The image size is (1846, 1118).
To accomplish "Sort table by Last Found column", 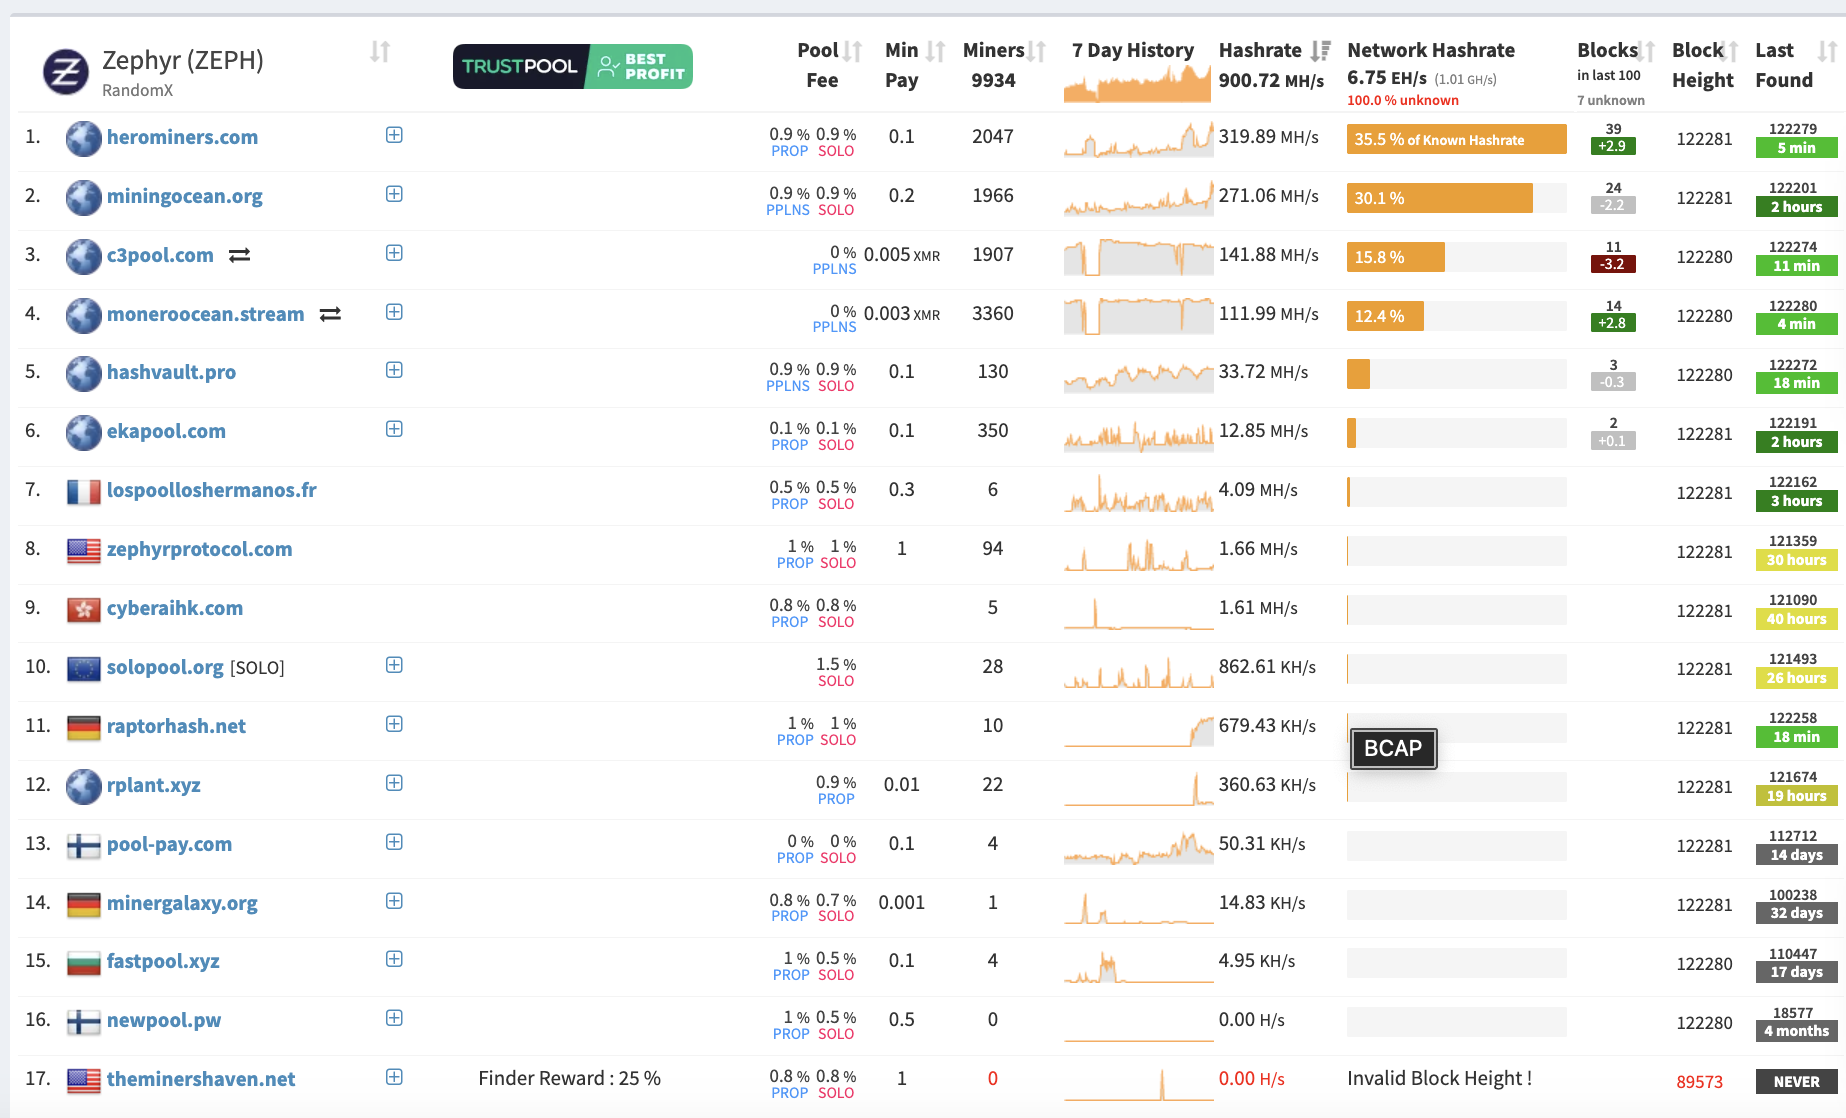I will pos(1827,51).
